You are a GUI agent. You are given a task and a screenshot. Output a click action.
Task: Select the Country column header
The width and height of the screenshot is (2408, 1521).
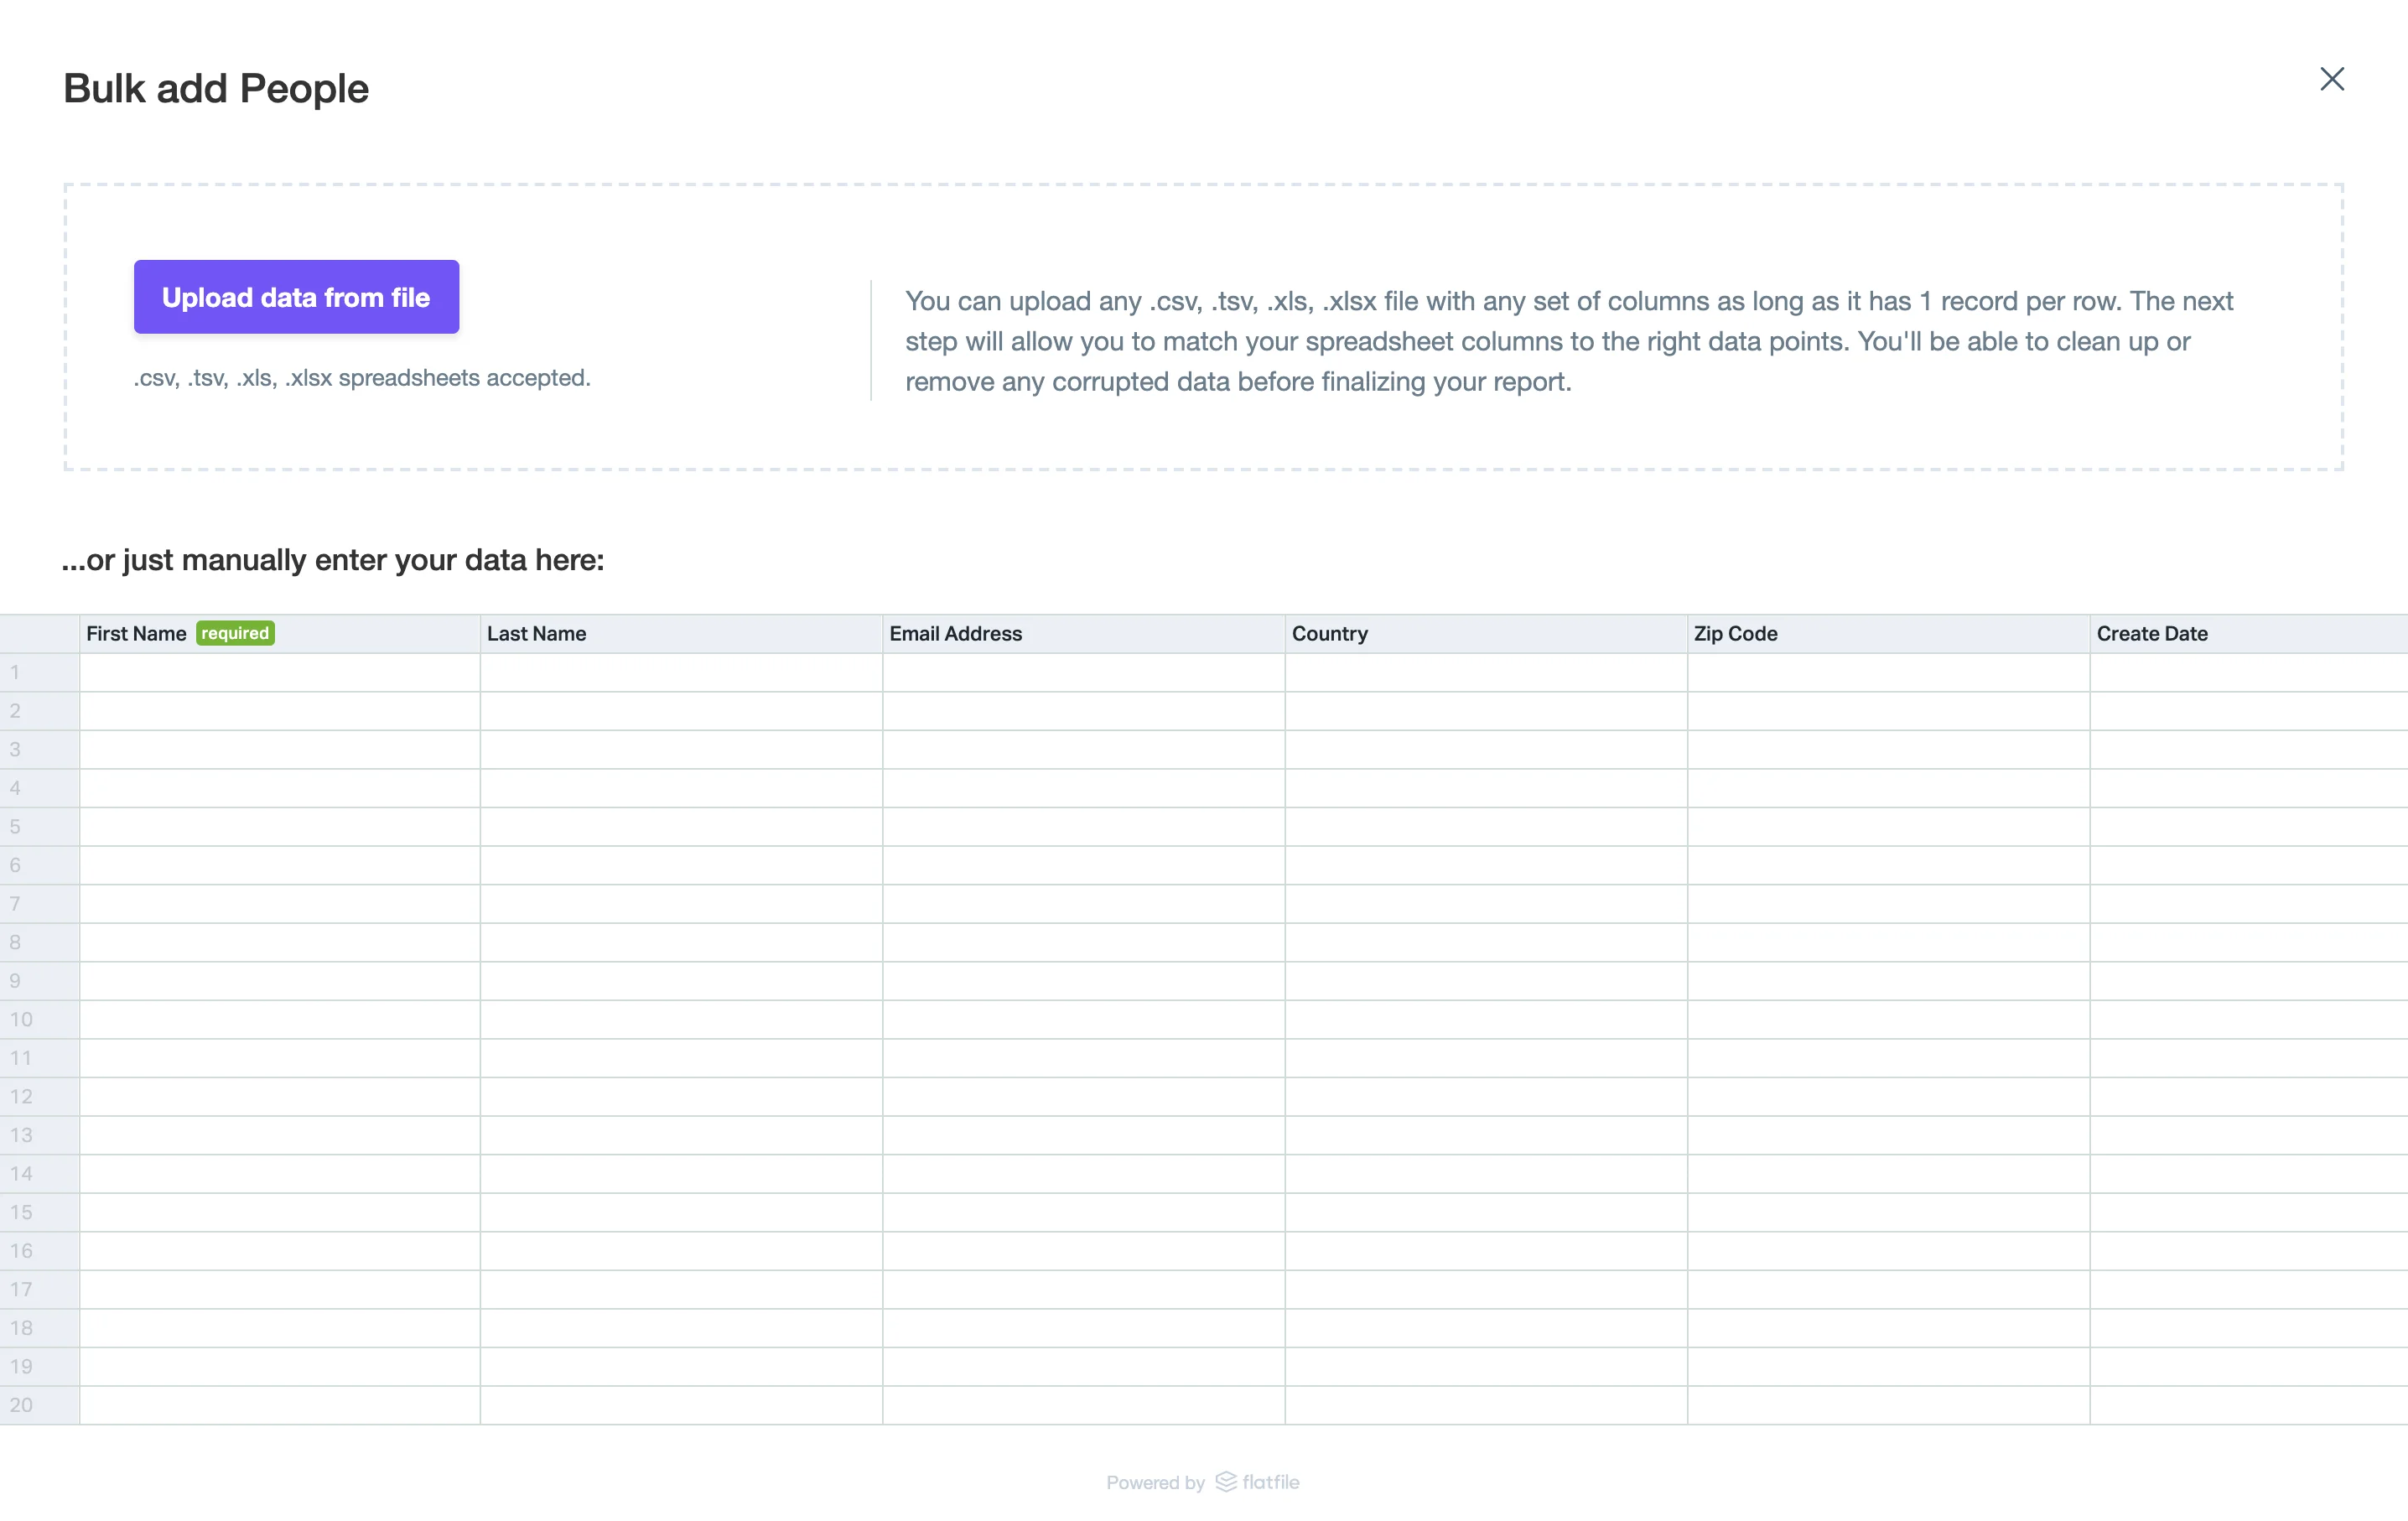point(1330,633)
